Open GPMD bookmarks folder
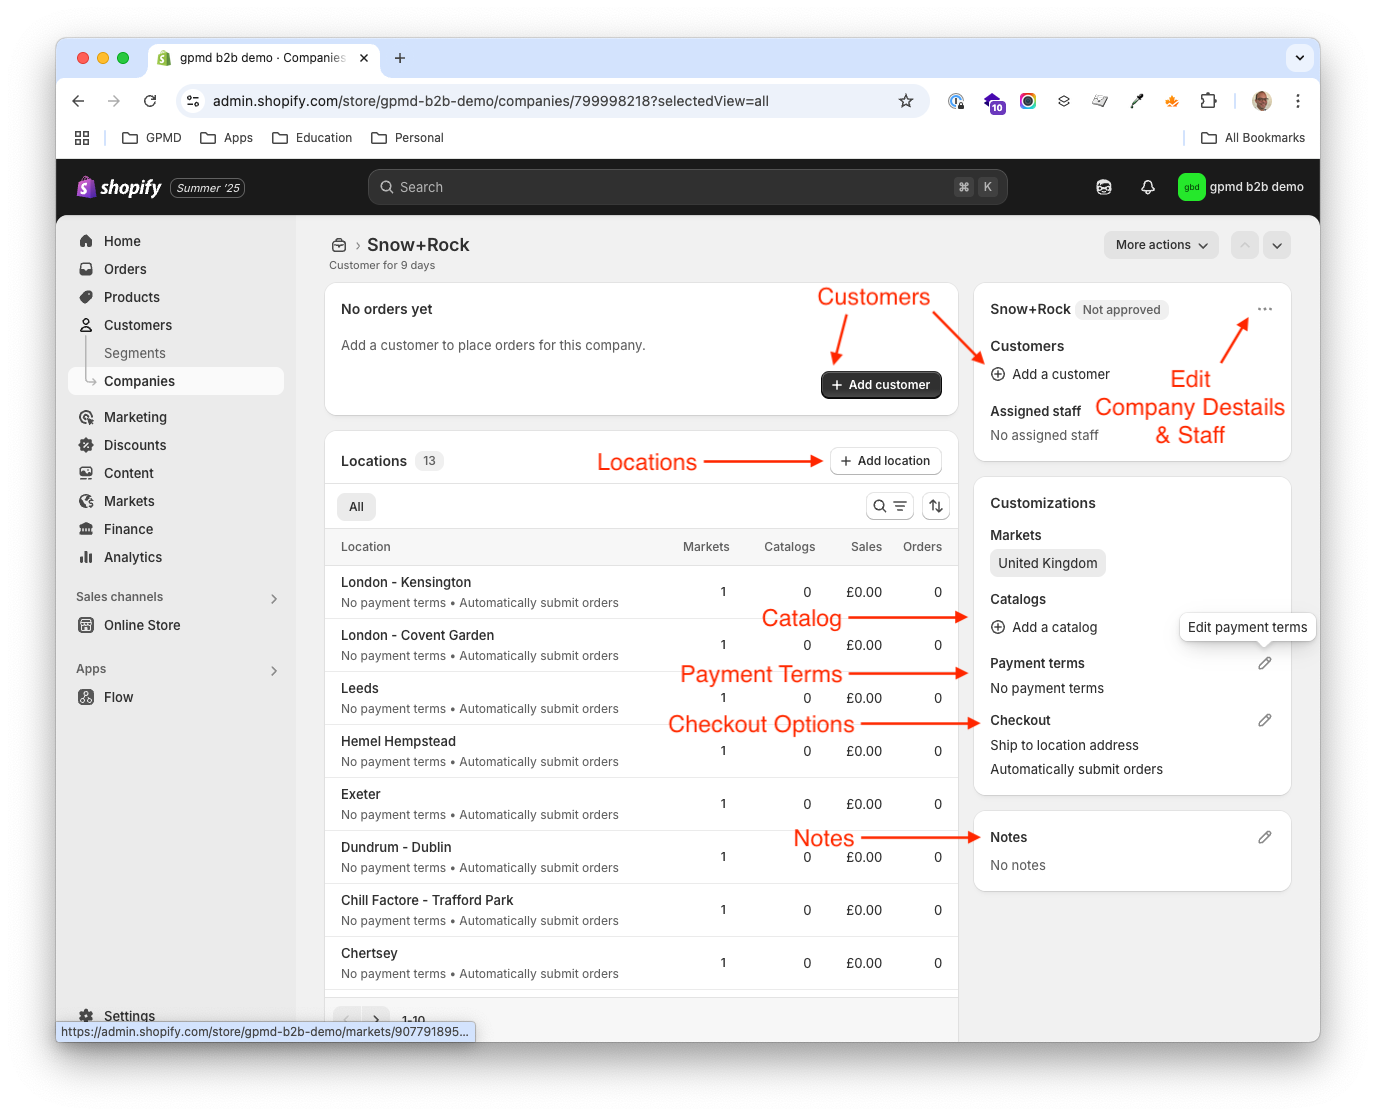Image resolution: width=1376 pixels, height=1116 pixels. [152, 138]
